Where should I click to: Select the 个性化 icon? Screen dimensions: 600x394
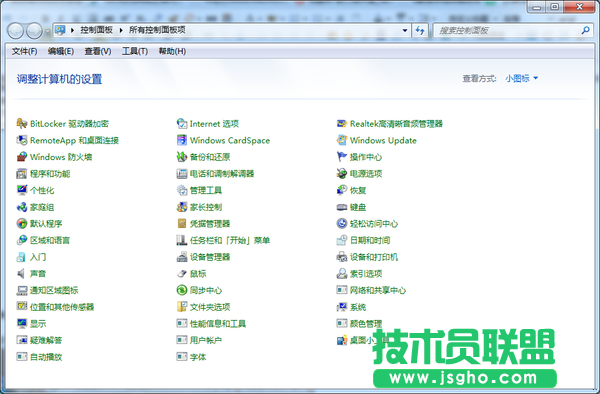click(x=22, y=190)
